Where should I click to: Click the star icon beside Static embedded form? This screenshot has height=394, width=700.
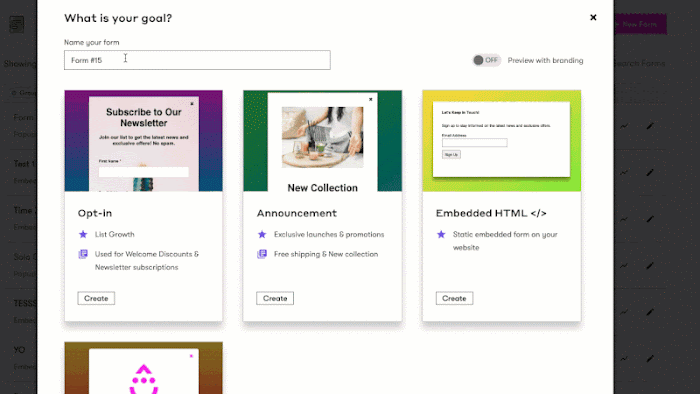click(x=441, y=234)
